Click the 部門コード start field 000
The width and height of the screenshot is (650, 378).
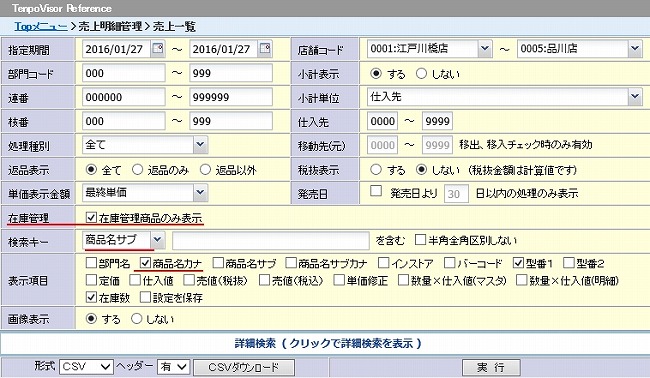coord(124,73)
